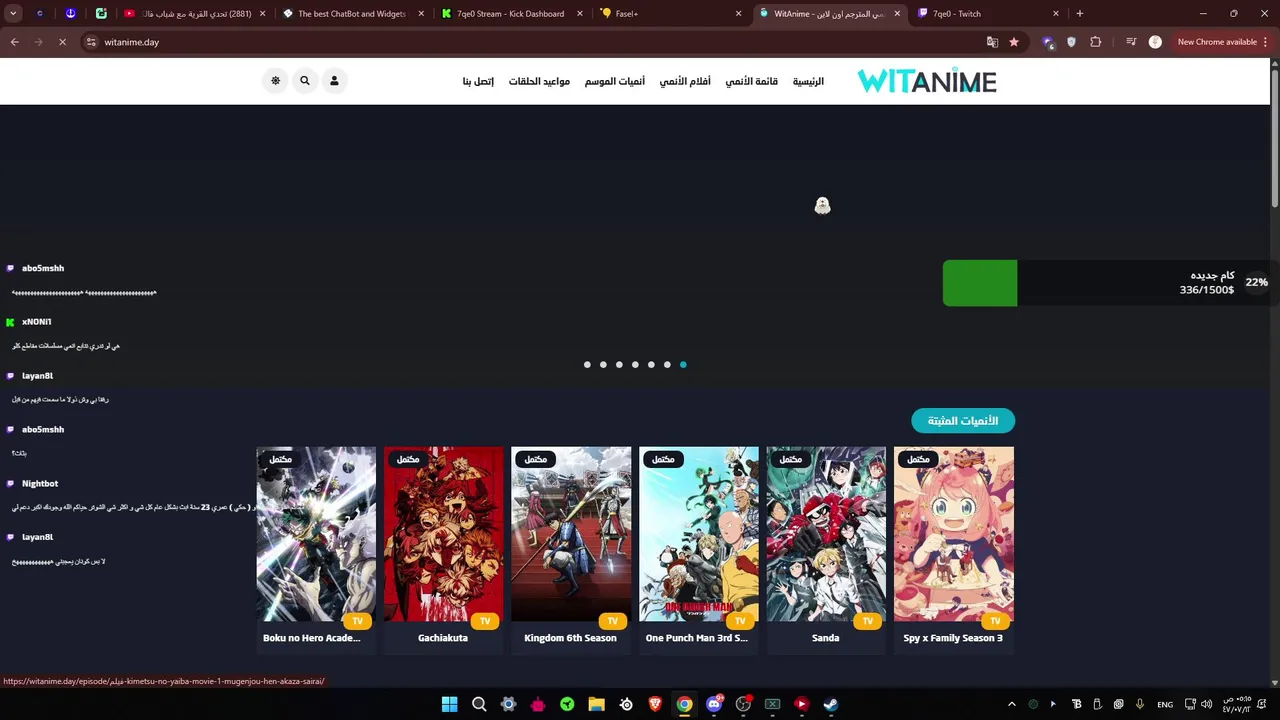Select the second carousel dot from the left
This screenshot has height=720, width=1280.
coord(603,365)
